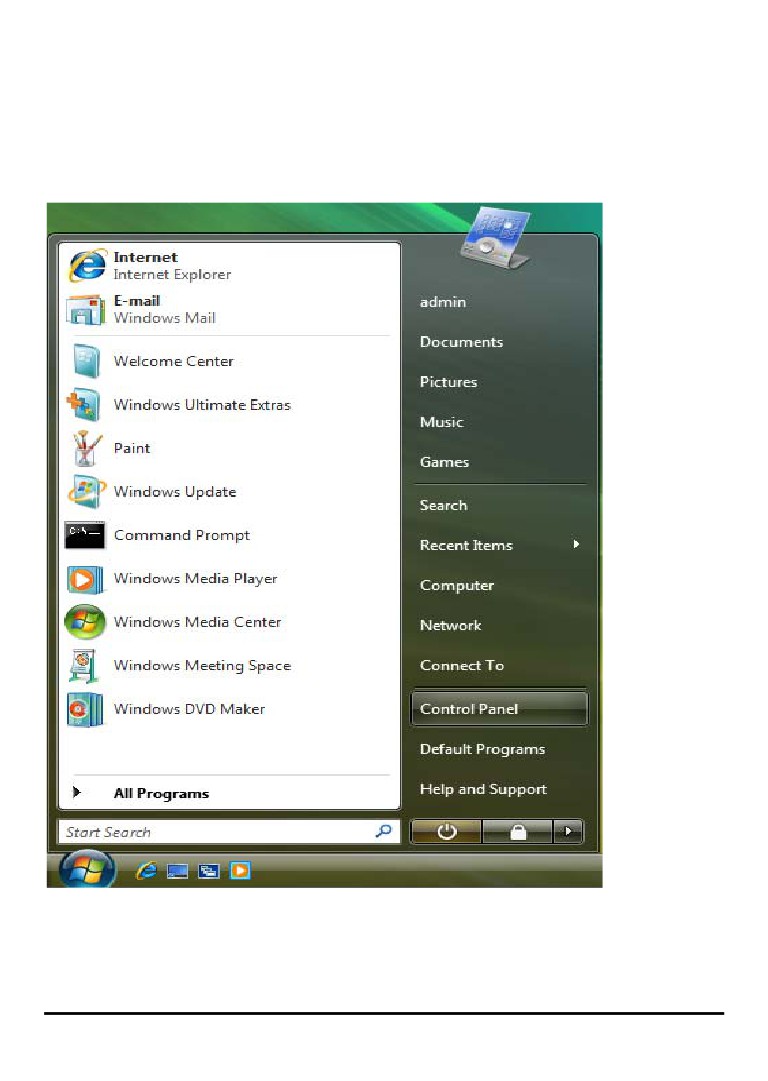The height and width of the screenshot is (1081, 768).
Task: Open Help and Support link
Action: (x=483, y=789)
